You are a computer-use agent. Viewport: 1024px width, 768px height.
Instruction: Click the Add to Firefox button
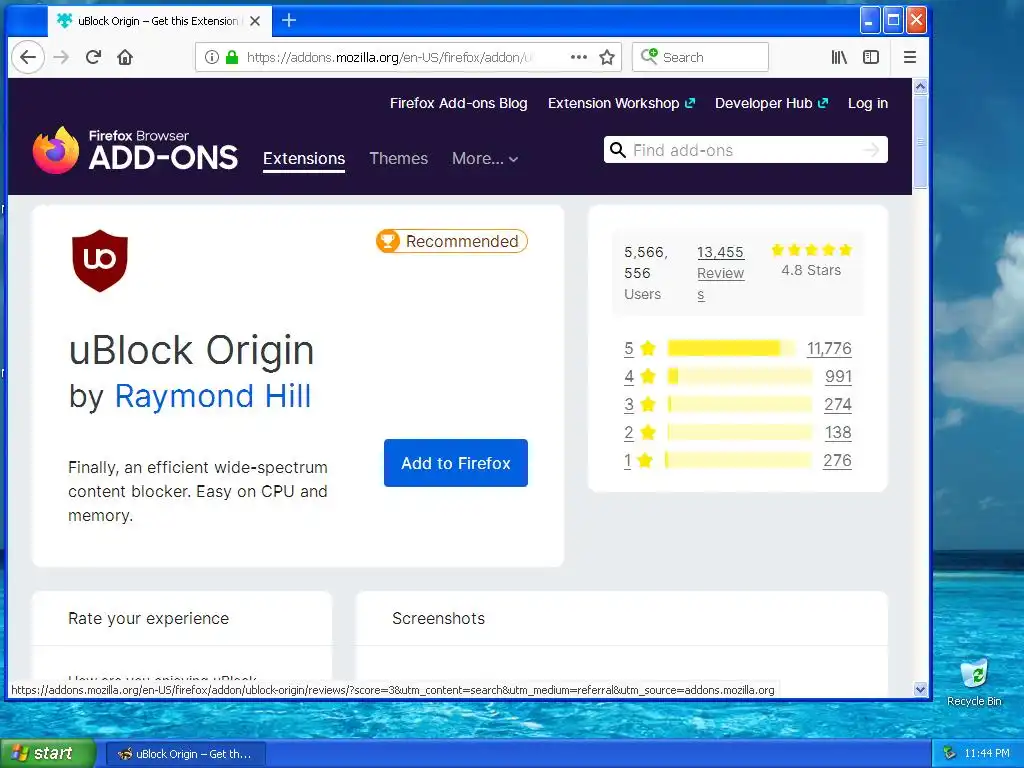tap(456, 463)
